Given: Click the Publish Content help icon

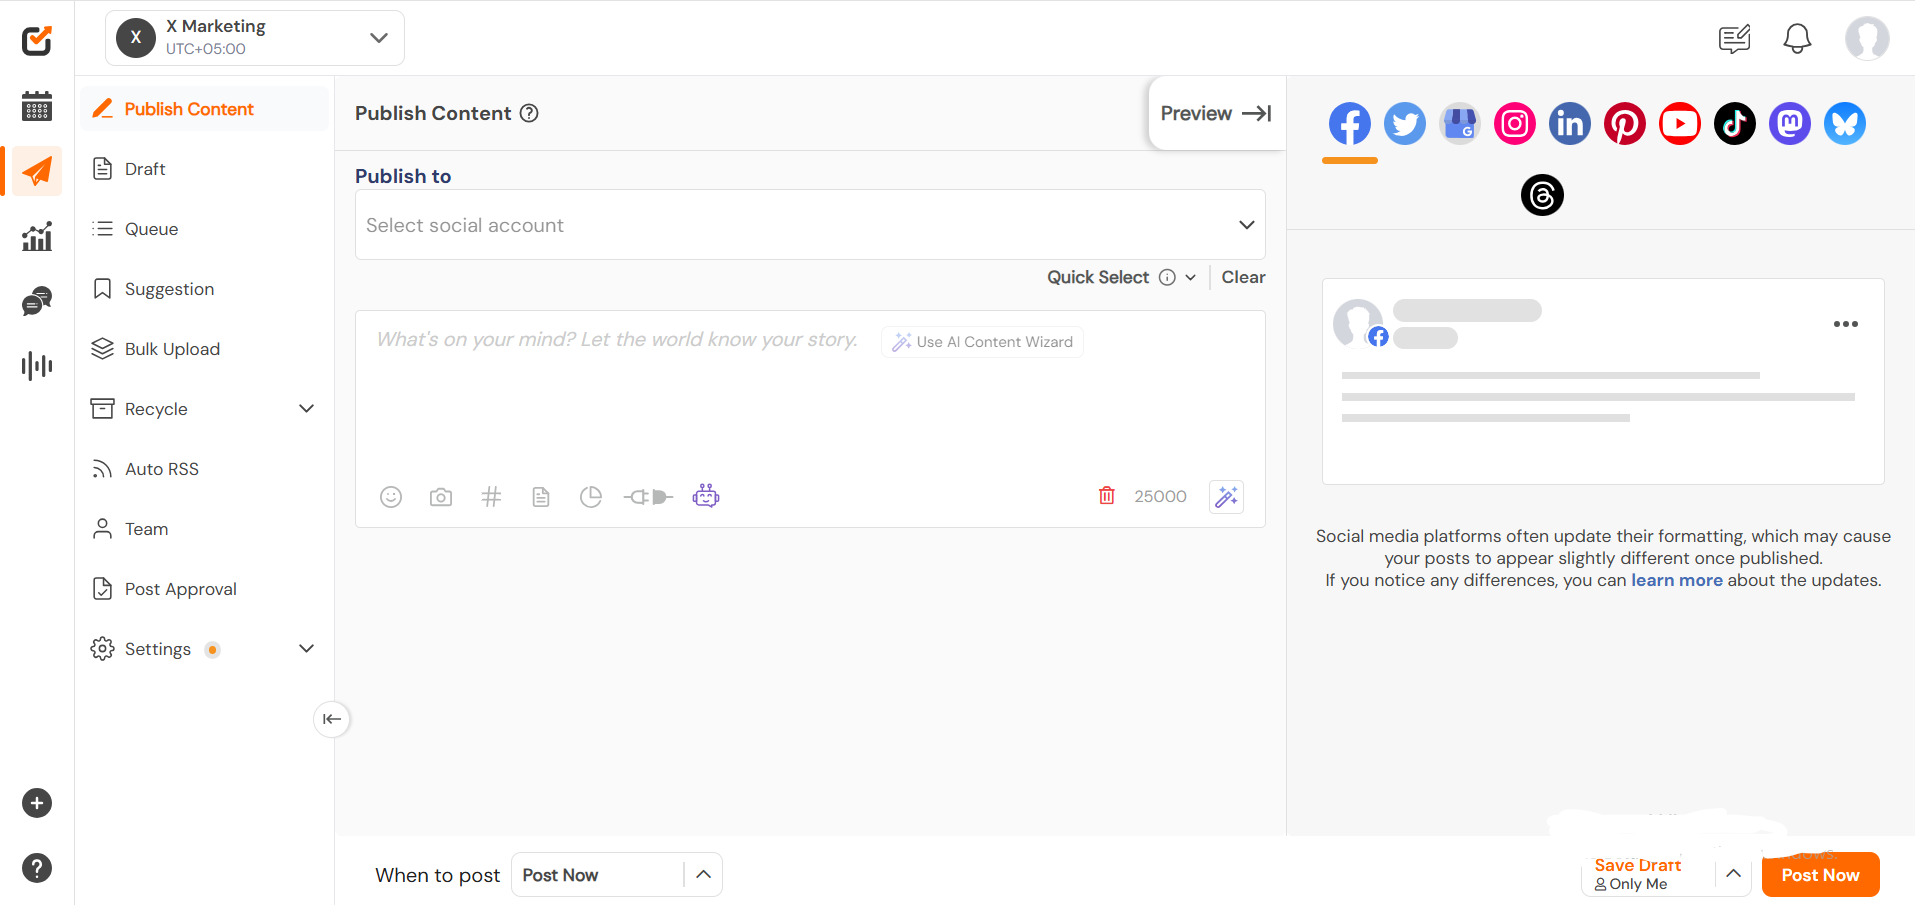Looking at the screenshot, I should (529, 113).
